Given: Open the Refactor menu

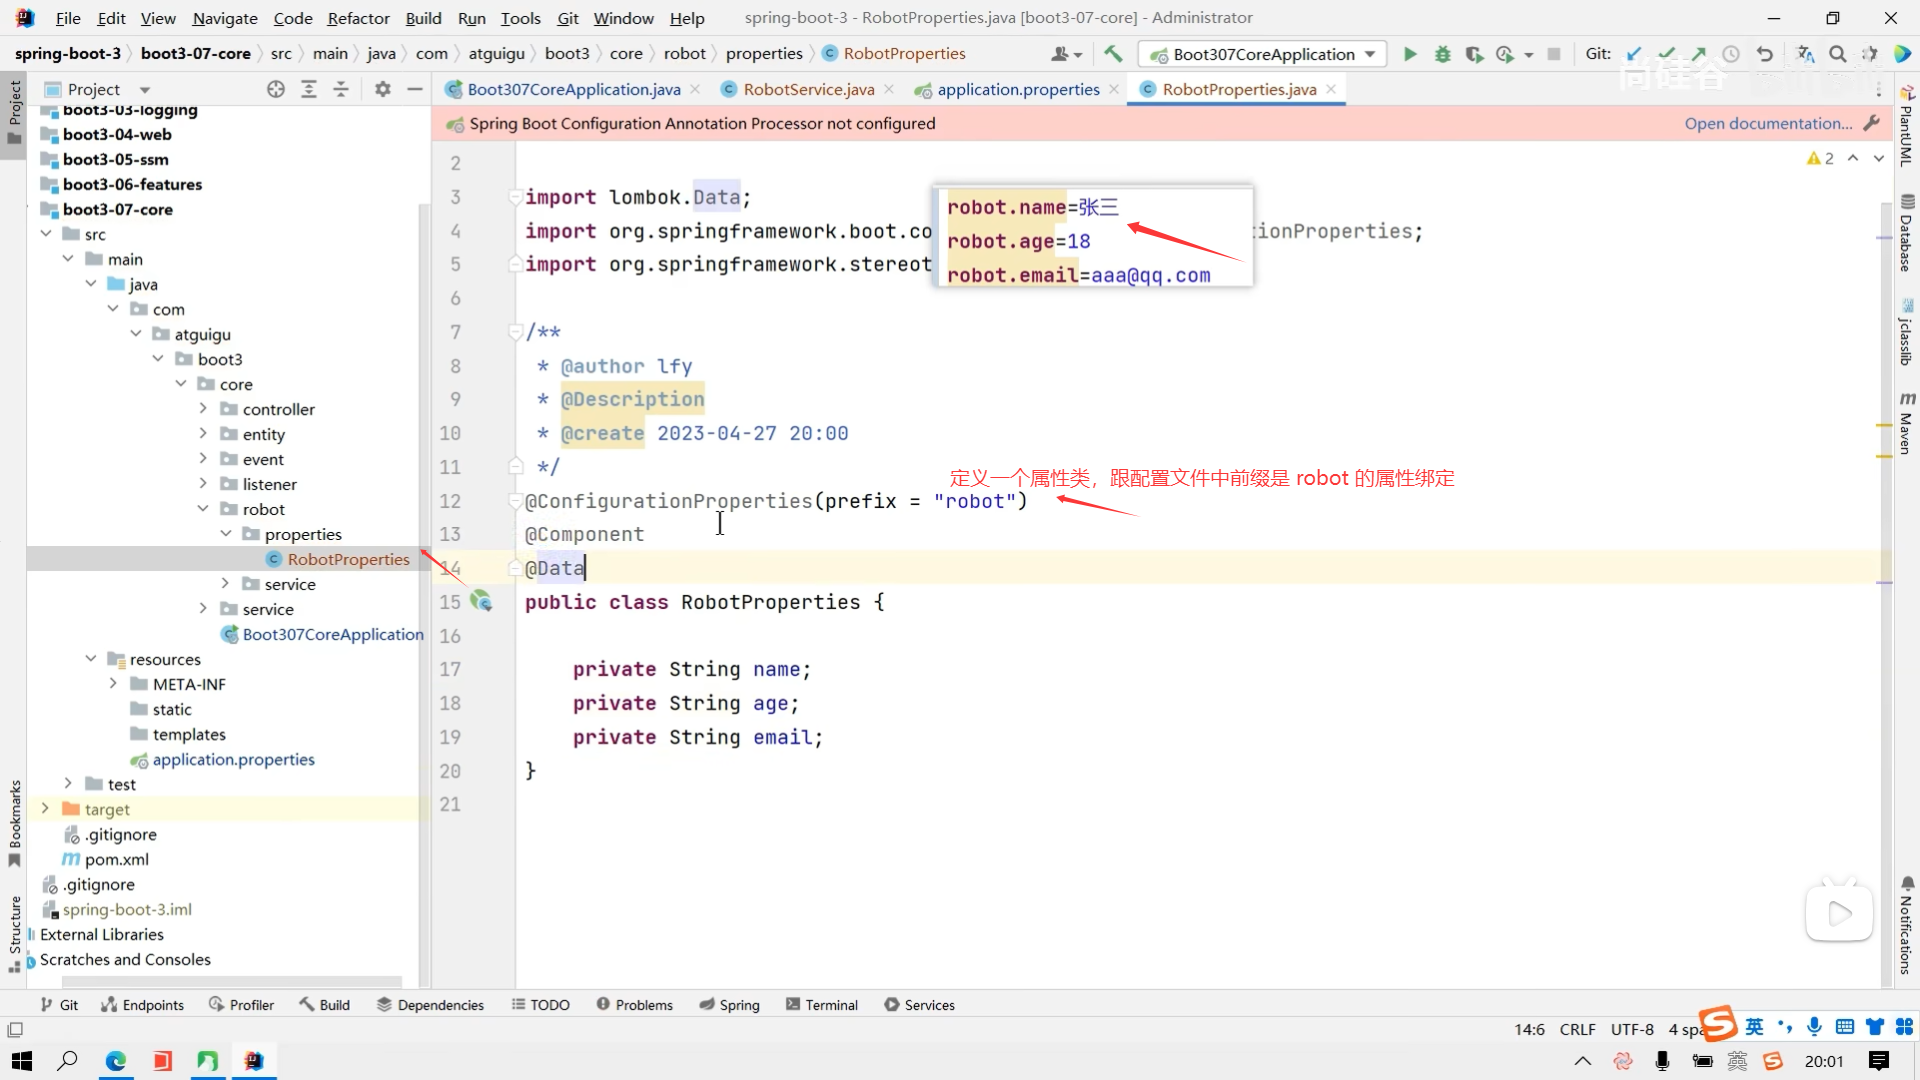Looking at the screenshot, I should coord(358,18).
